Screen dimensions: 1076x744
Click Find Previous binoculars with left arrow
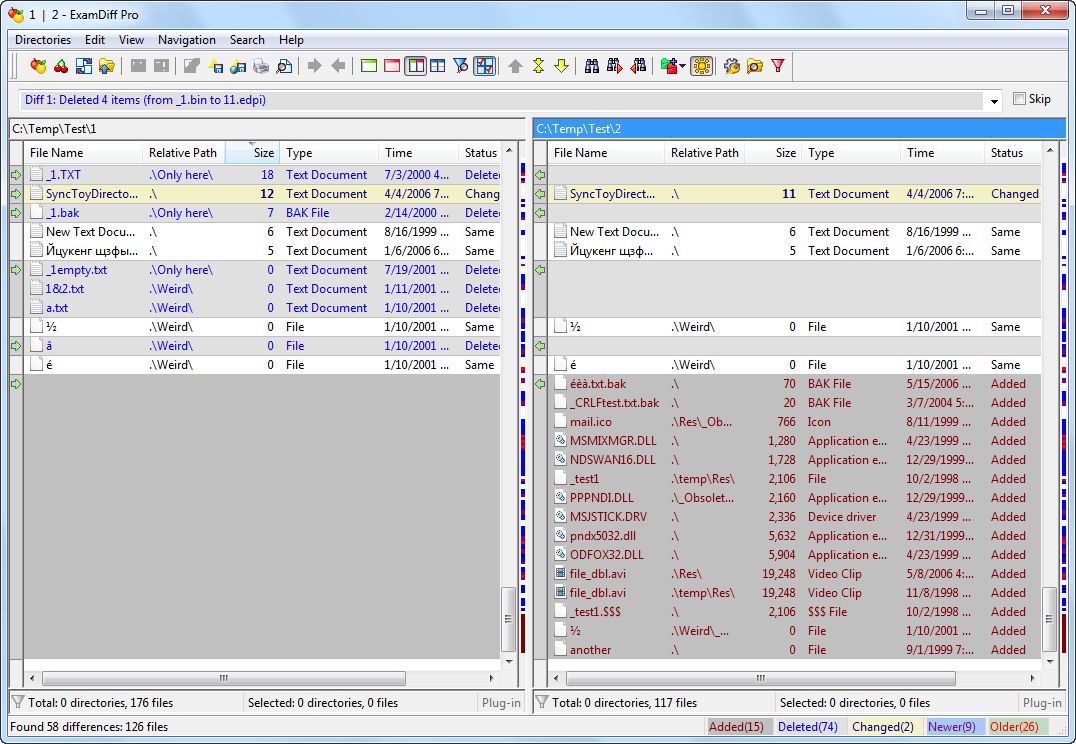coord(638,66)
